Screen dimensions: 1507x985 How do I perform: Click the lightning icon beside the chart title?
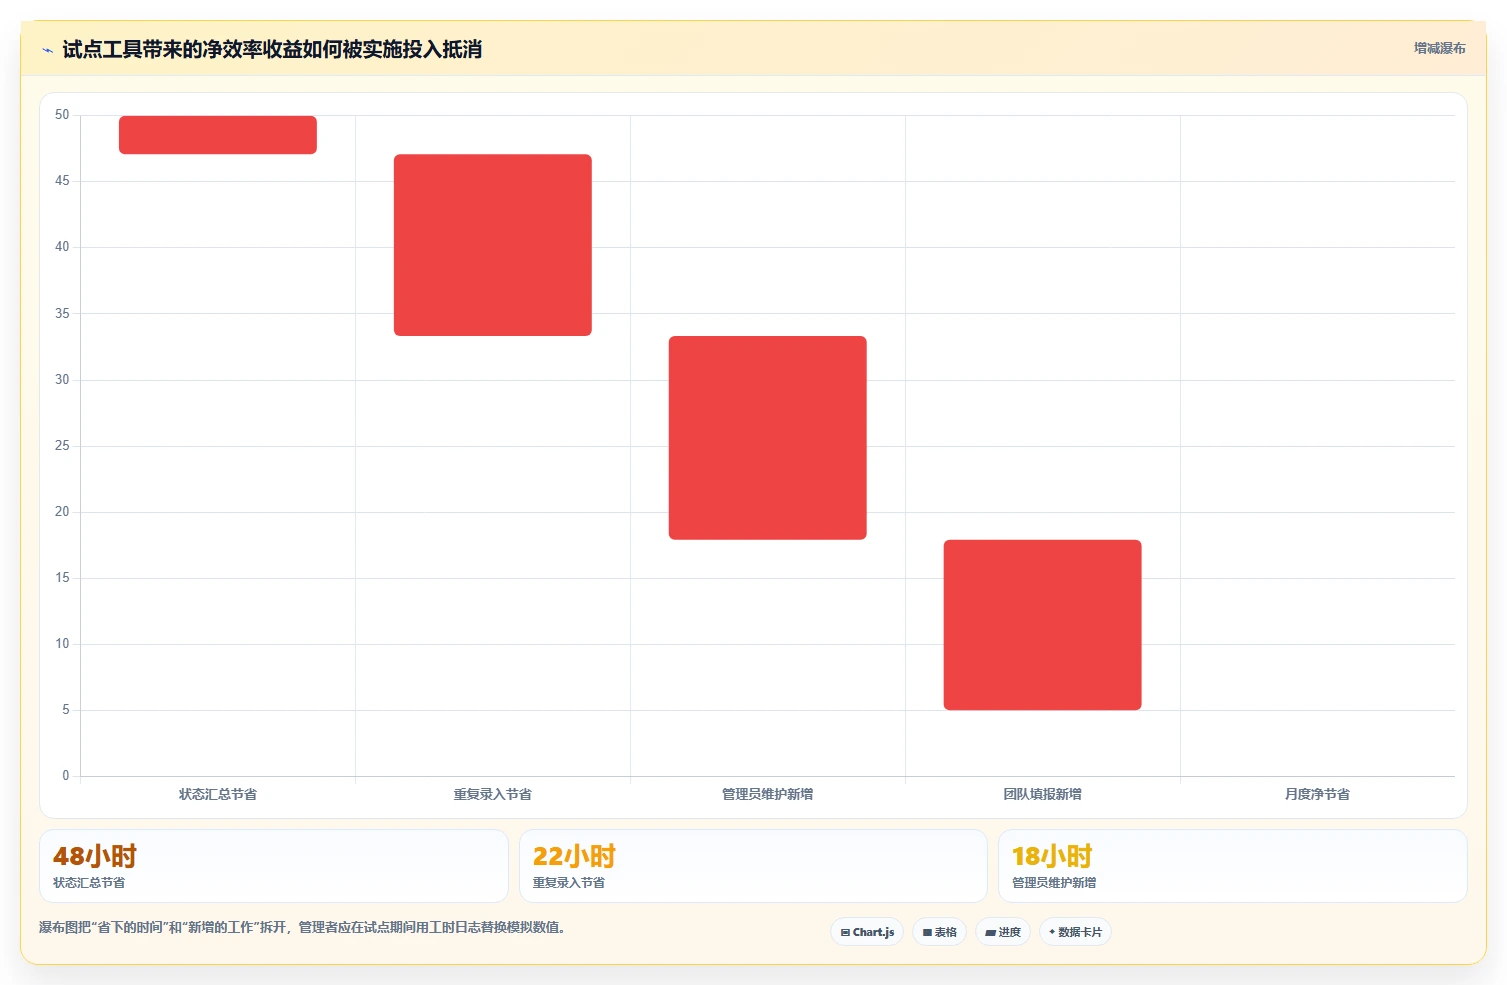(x=47, y=50)
